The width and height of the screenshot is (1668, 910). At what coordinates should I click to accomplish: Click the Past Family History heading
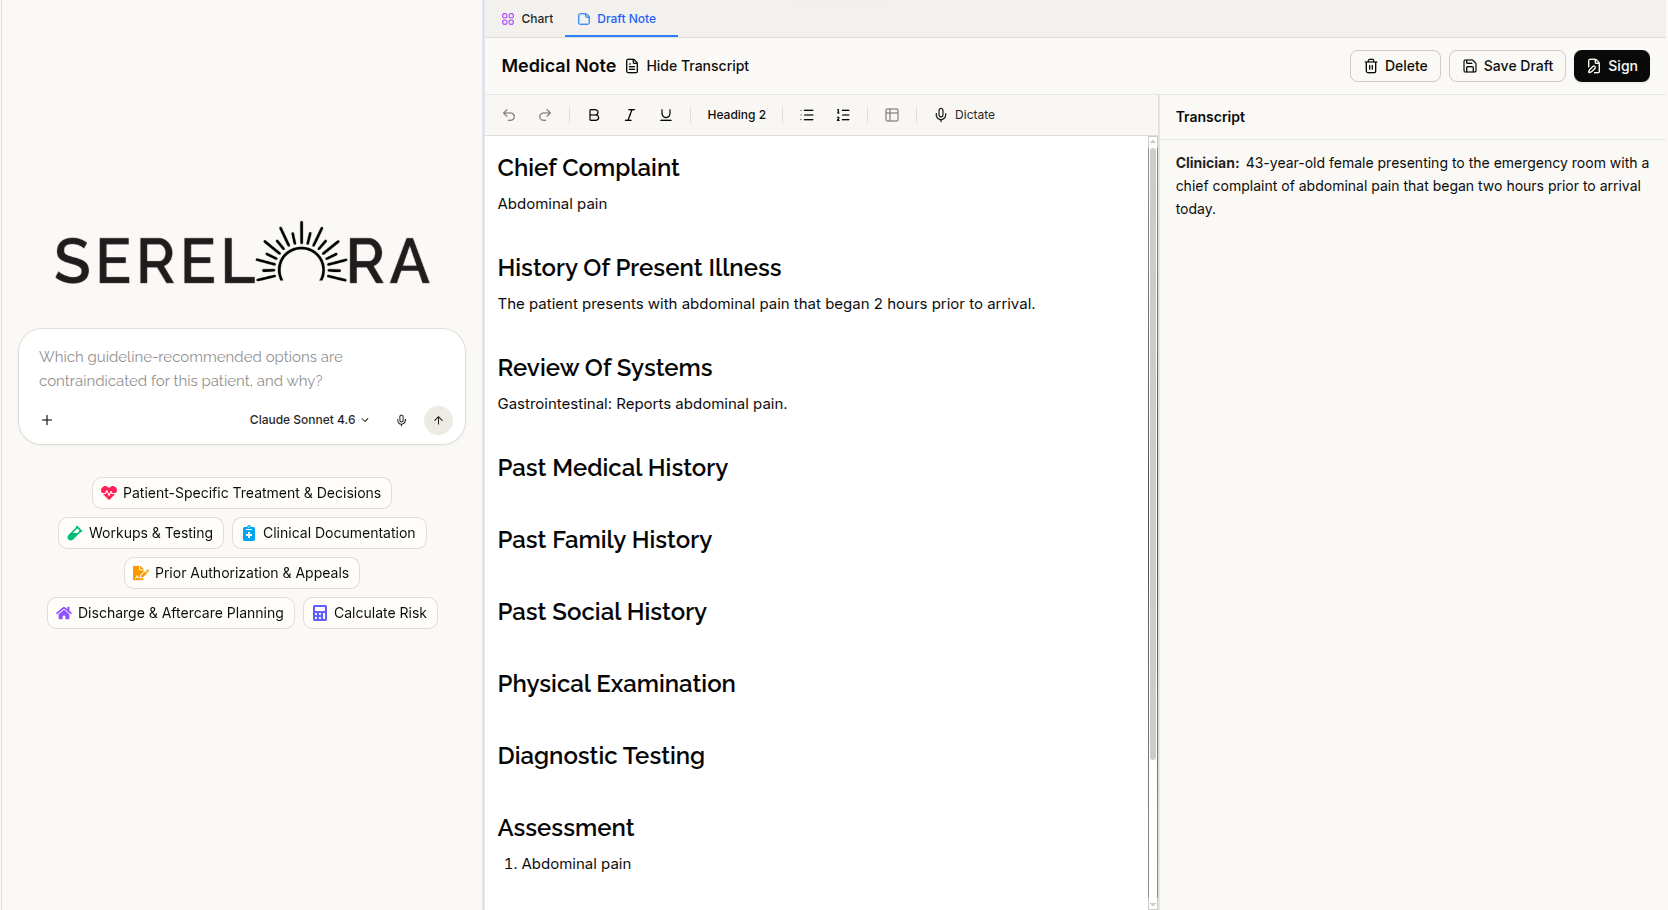point(604,540)
